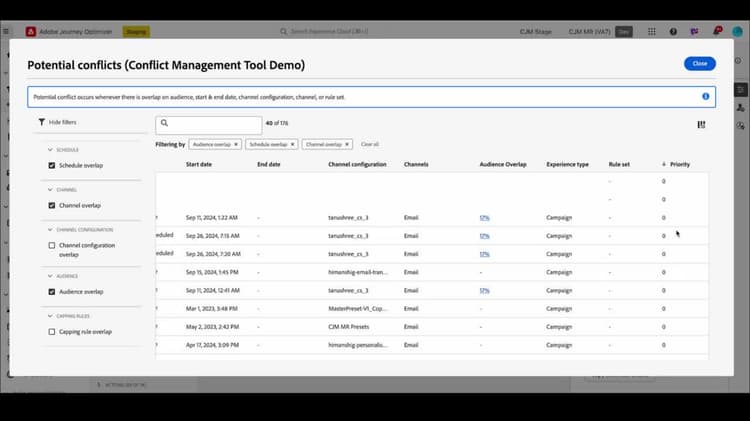The image size is (750, 421).
Task: Click the Channel configuration column header
Action: (357, 165)
